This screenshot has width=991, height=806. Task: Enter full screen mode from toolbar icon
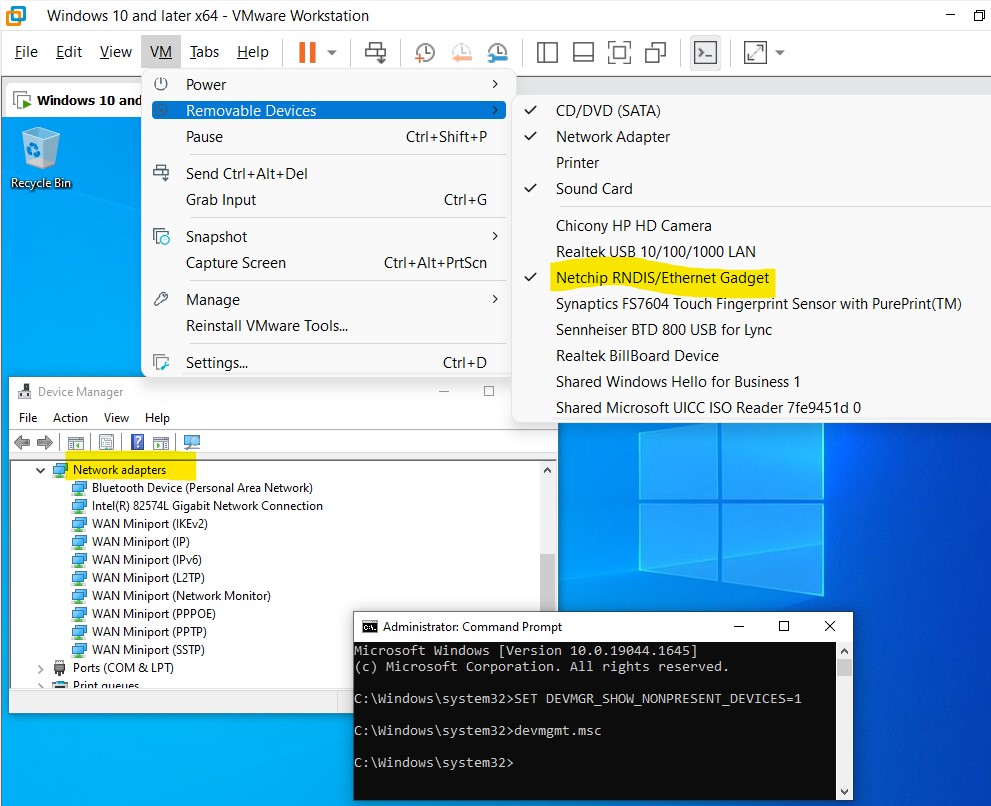(619, 52)
